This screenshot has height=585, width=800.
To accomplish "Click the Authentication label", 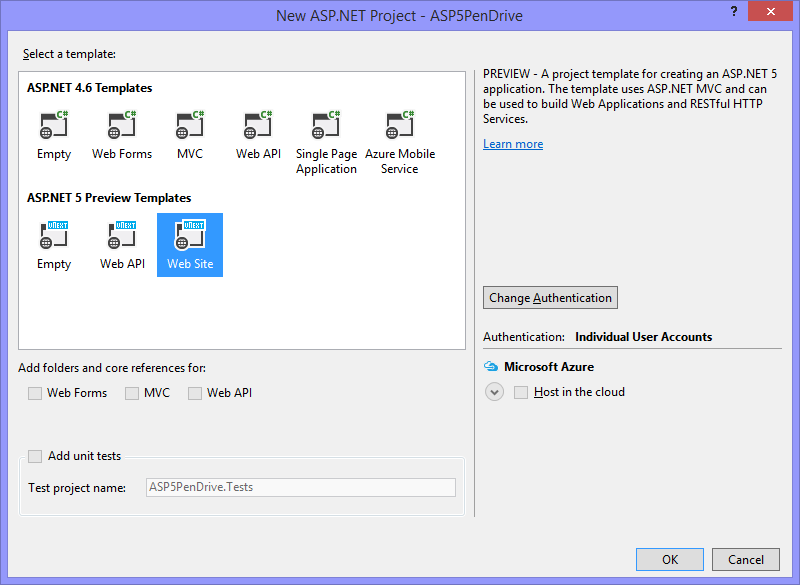I will click(x=524, y=337).
